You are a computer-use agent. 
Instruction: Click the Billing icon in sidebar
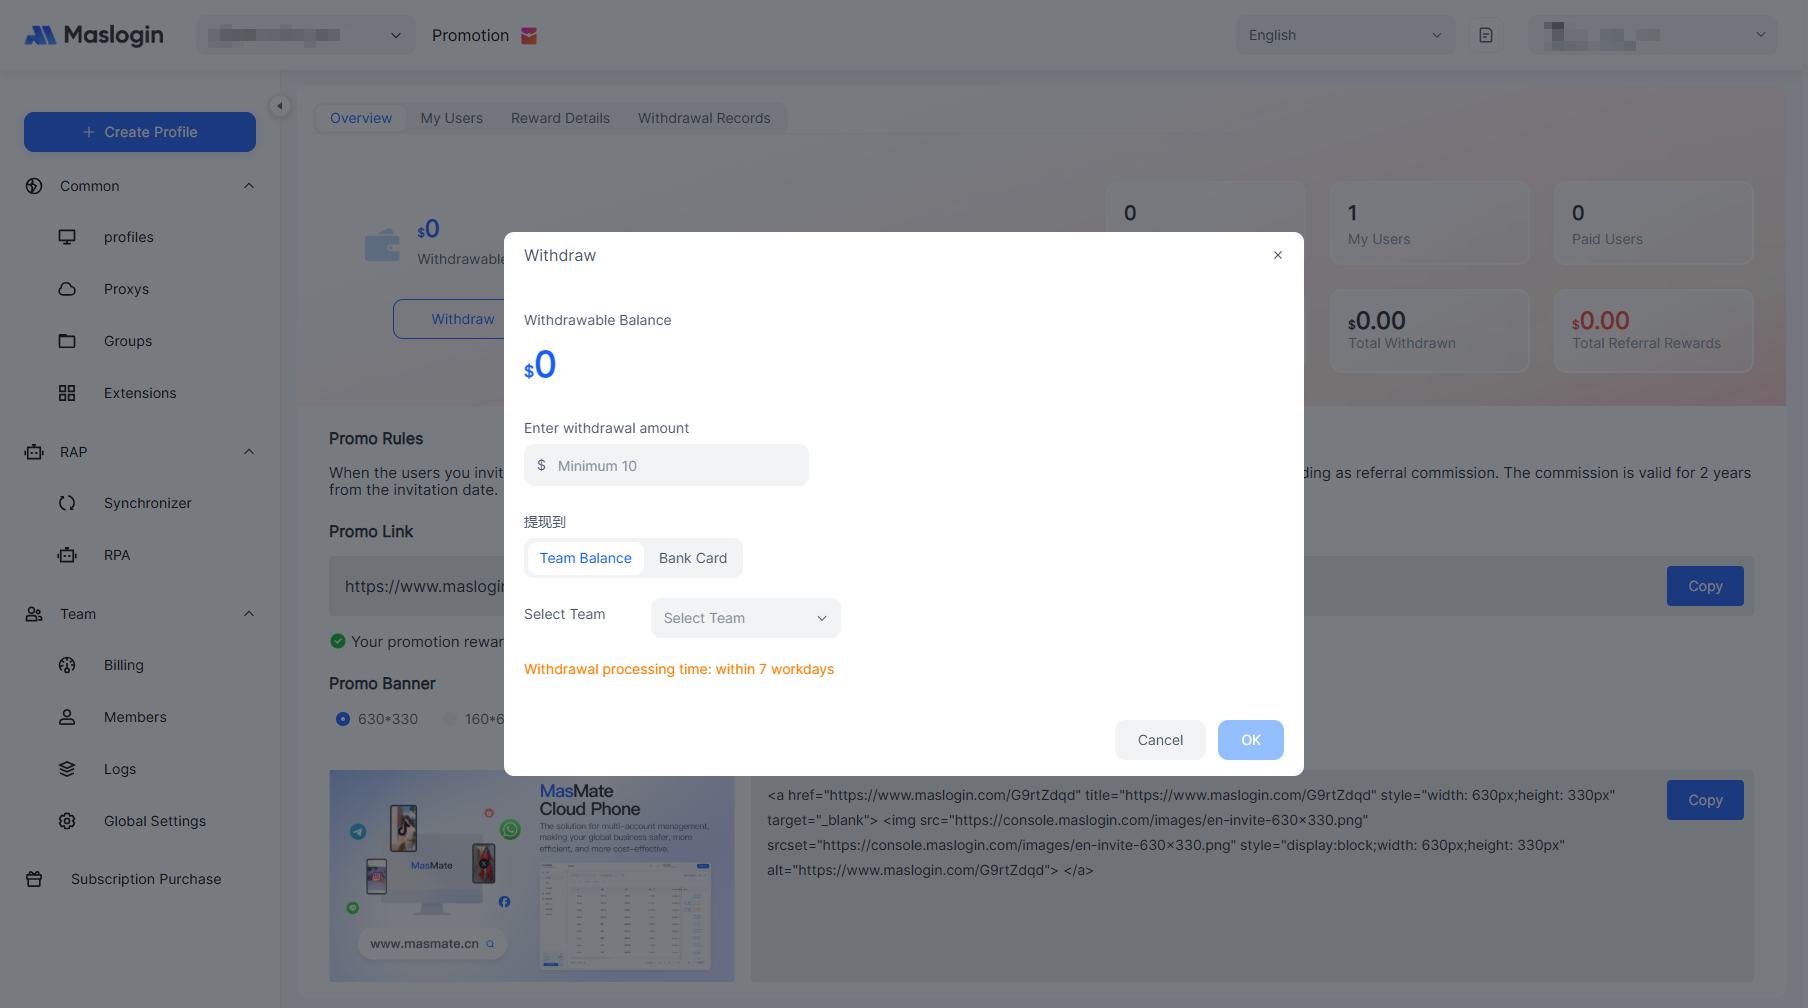point(67,665)
